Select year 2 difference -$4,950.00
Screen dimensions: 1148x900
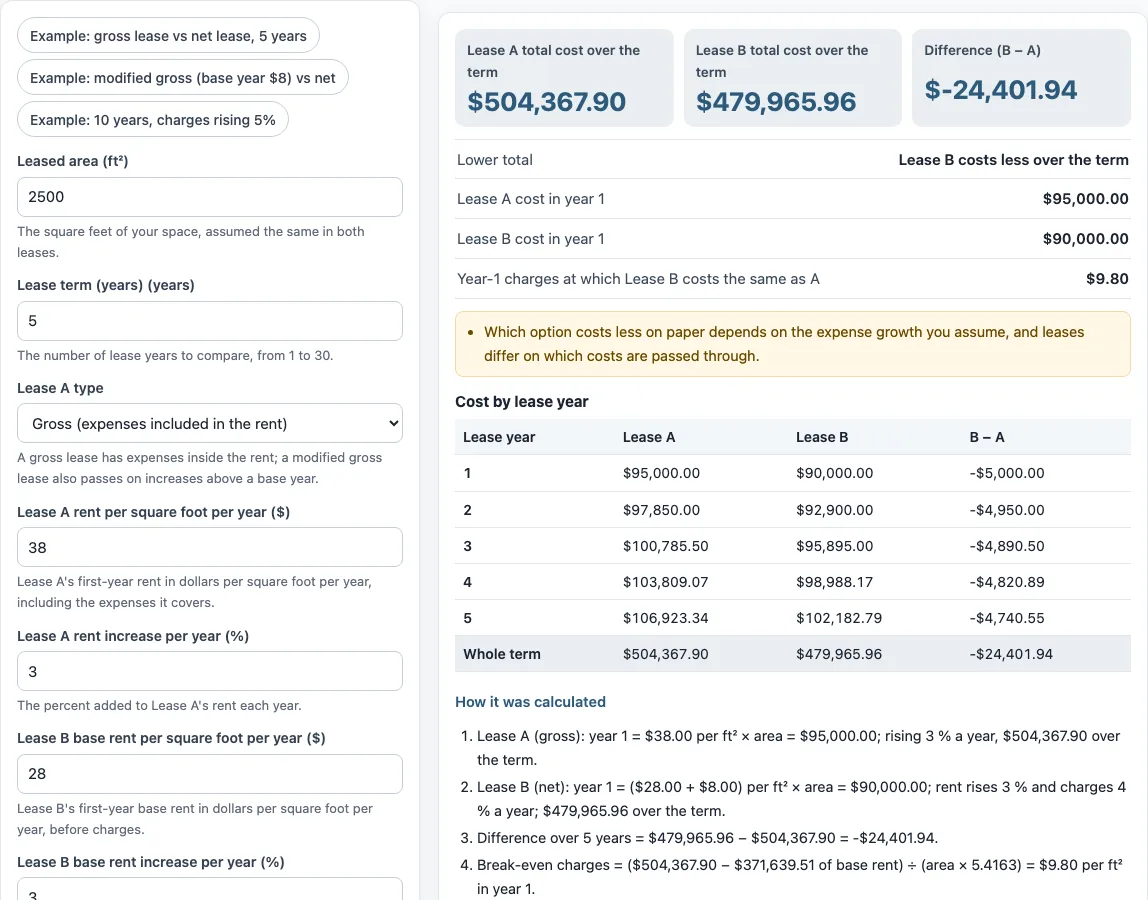(x=1007, y=510)
